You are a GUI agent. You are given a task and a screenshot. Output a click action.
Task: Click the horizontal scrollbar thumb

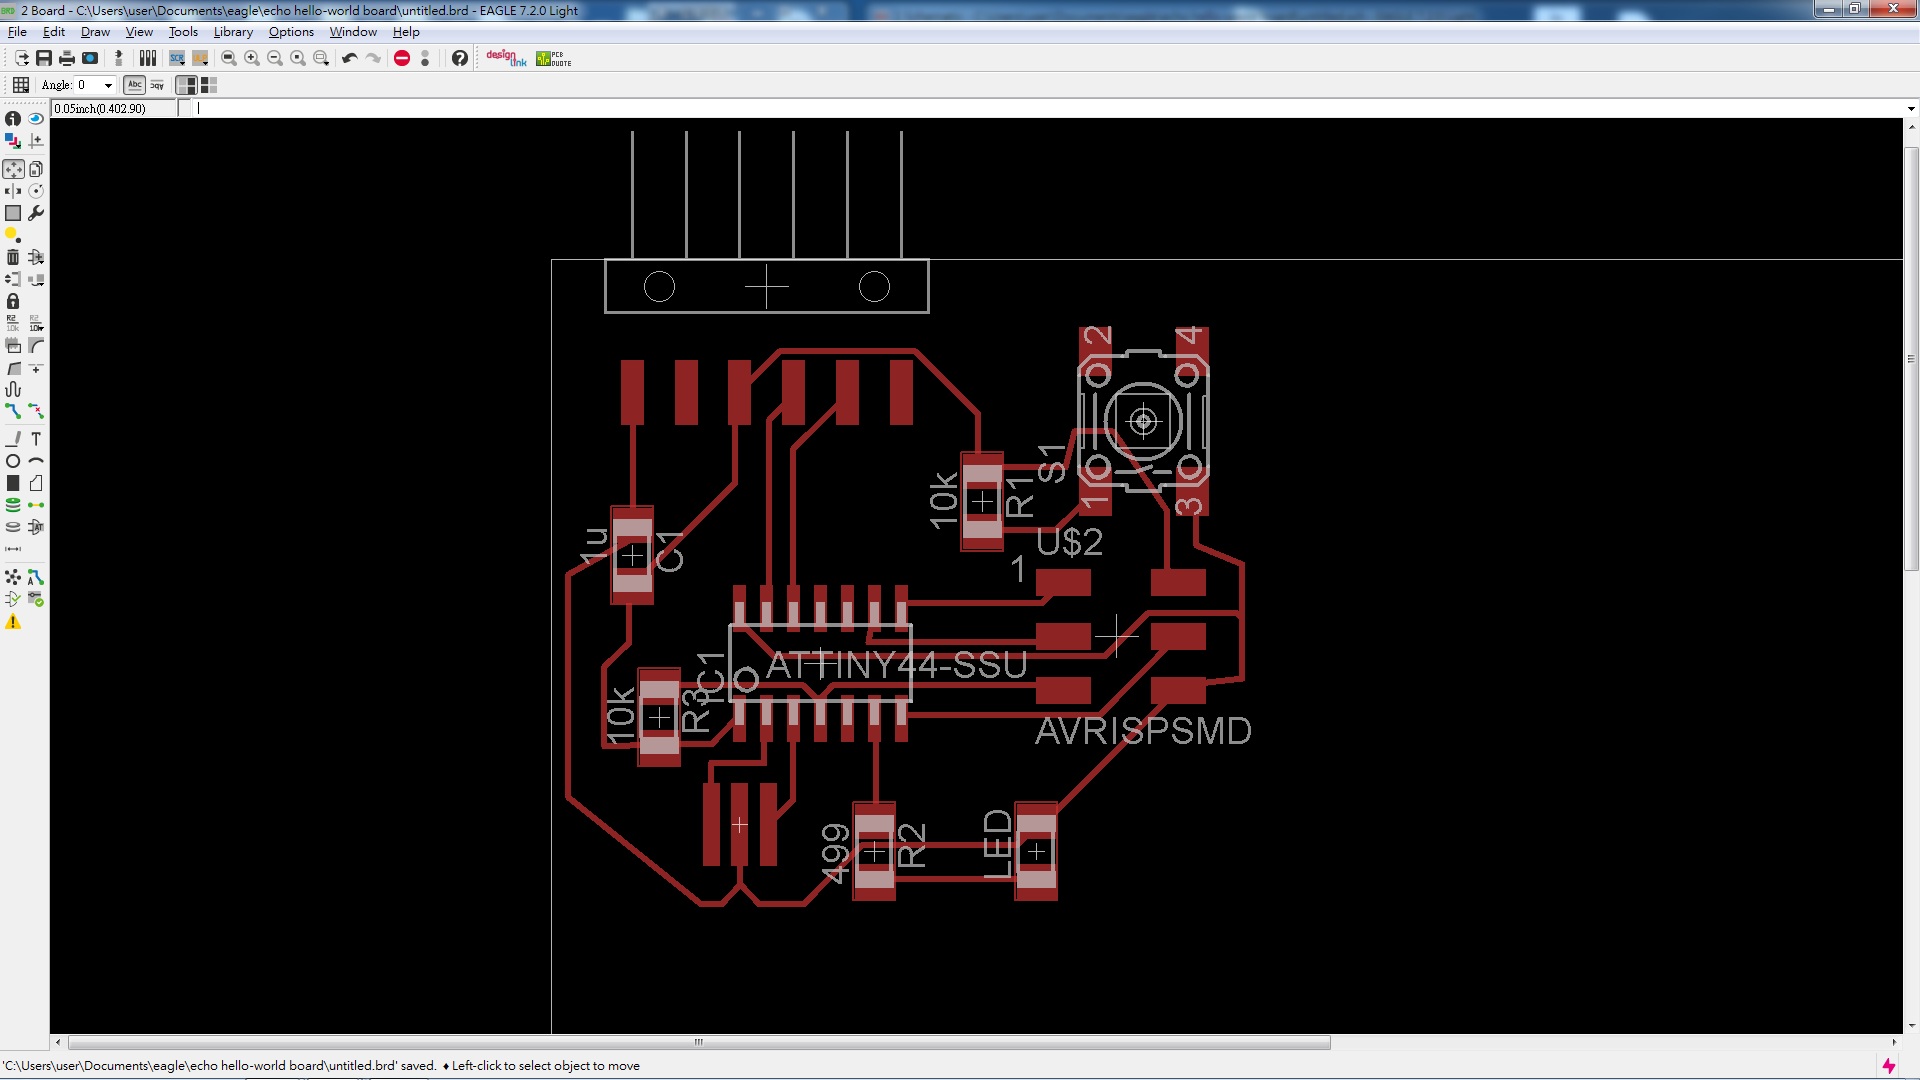coord(698,1042)
